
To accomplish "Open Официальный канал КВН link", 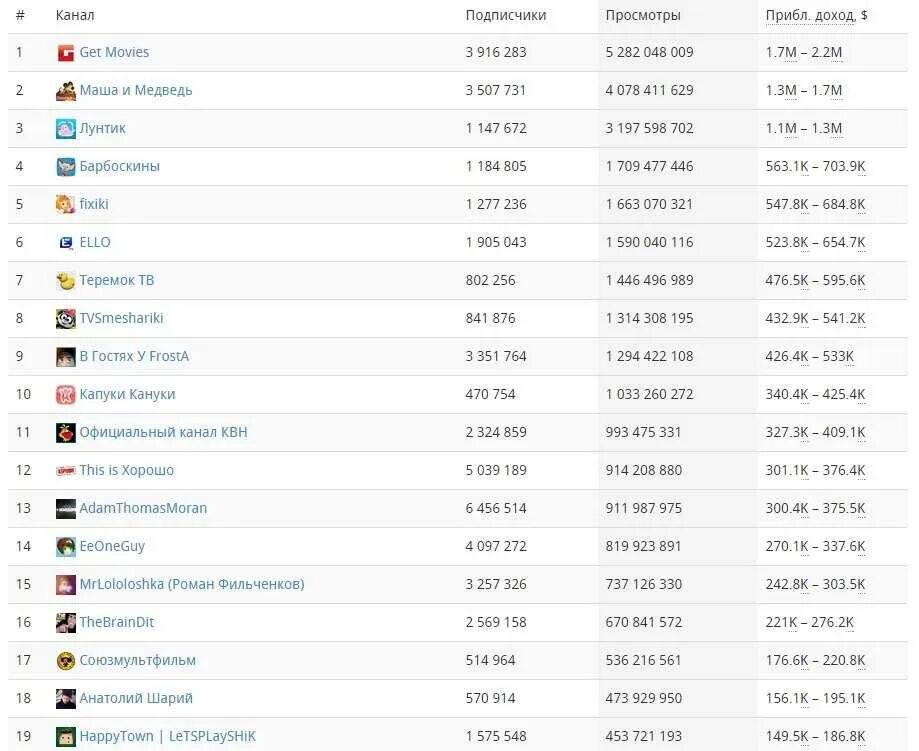I will point(164,433).
